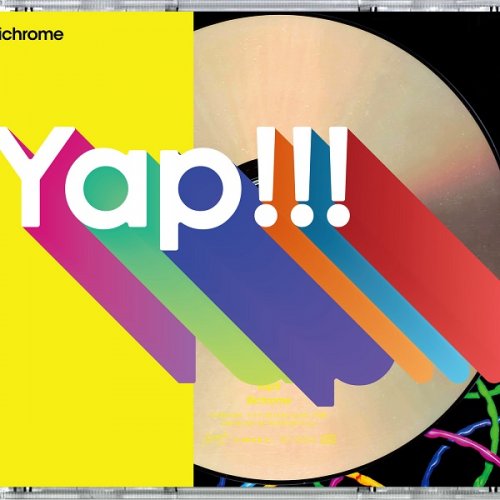Click the dark blue center of letter p
The image size is (500, 500).
201,188
